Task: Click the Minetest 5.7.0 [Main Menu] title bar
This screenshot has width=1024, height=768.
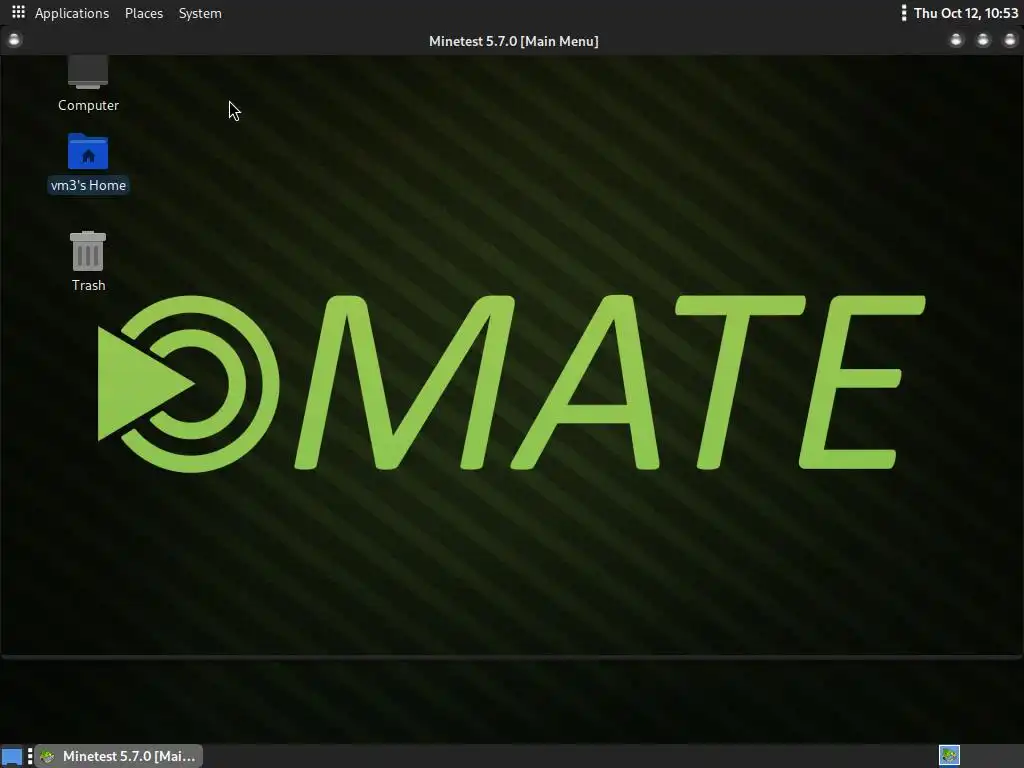Action: [513, 41]
